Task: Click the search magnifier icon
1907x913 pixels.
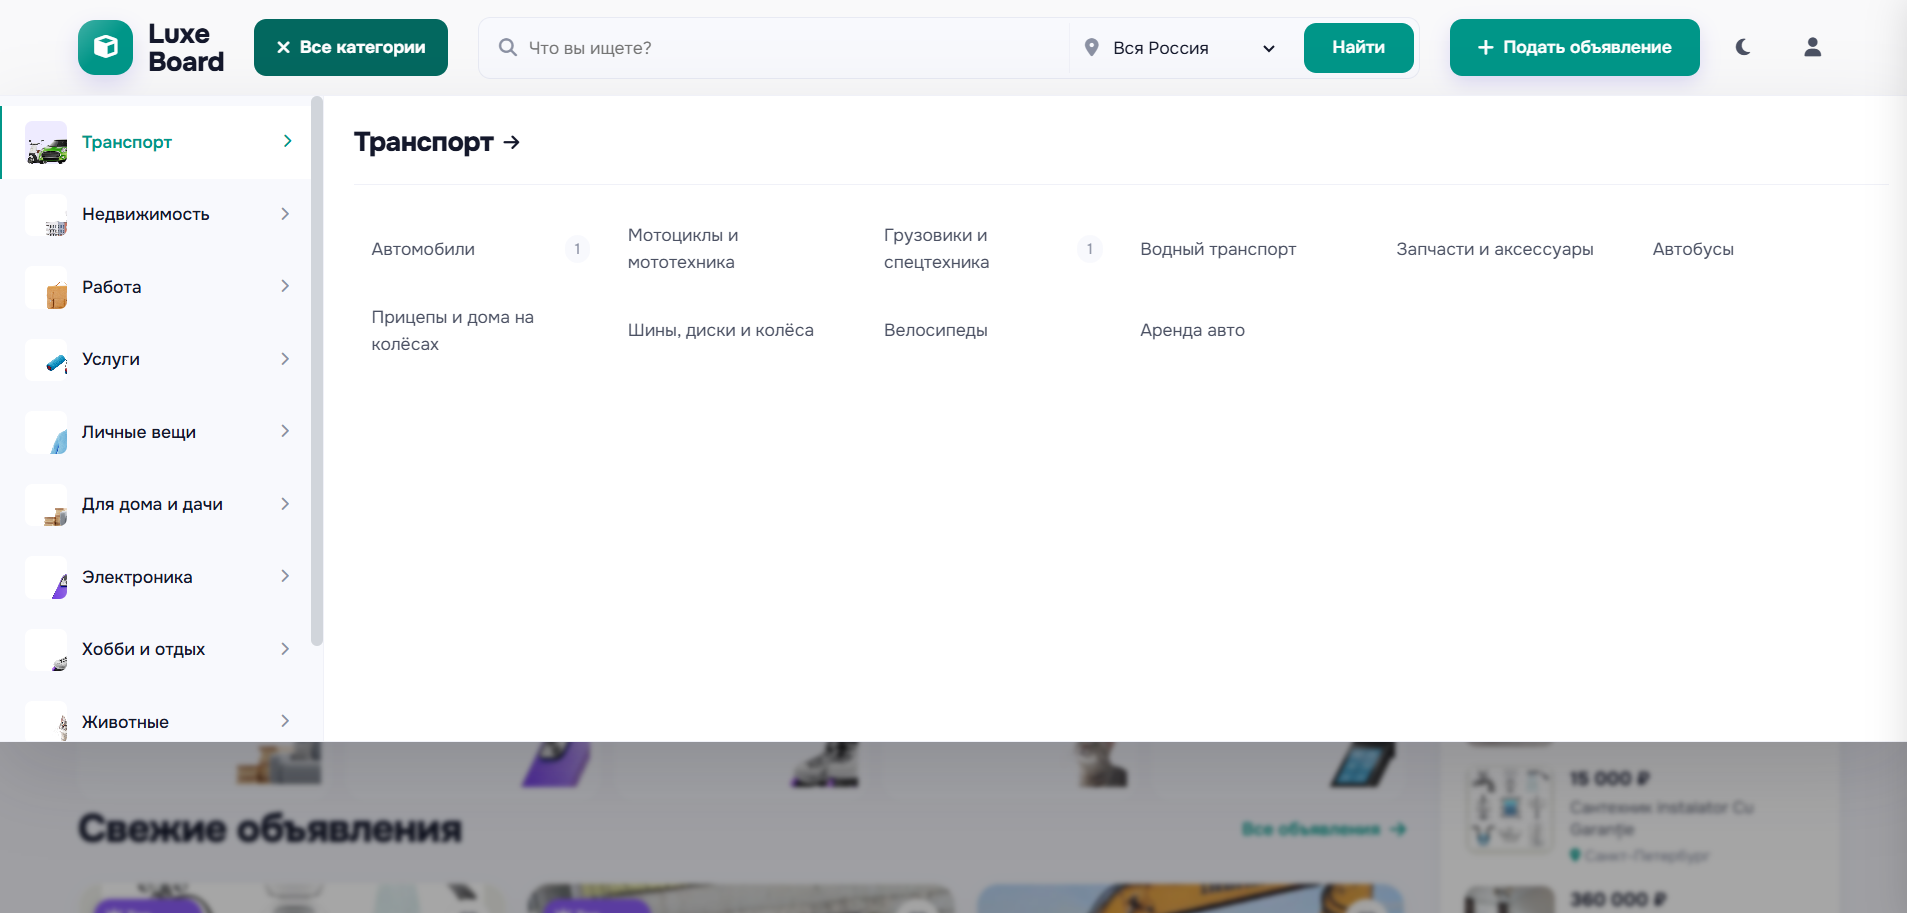Action: [507, 47]
